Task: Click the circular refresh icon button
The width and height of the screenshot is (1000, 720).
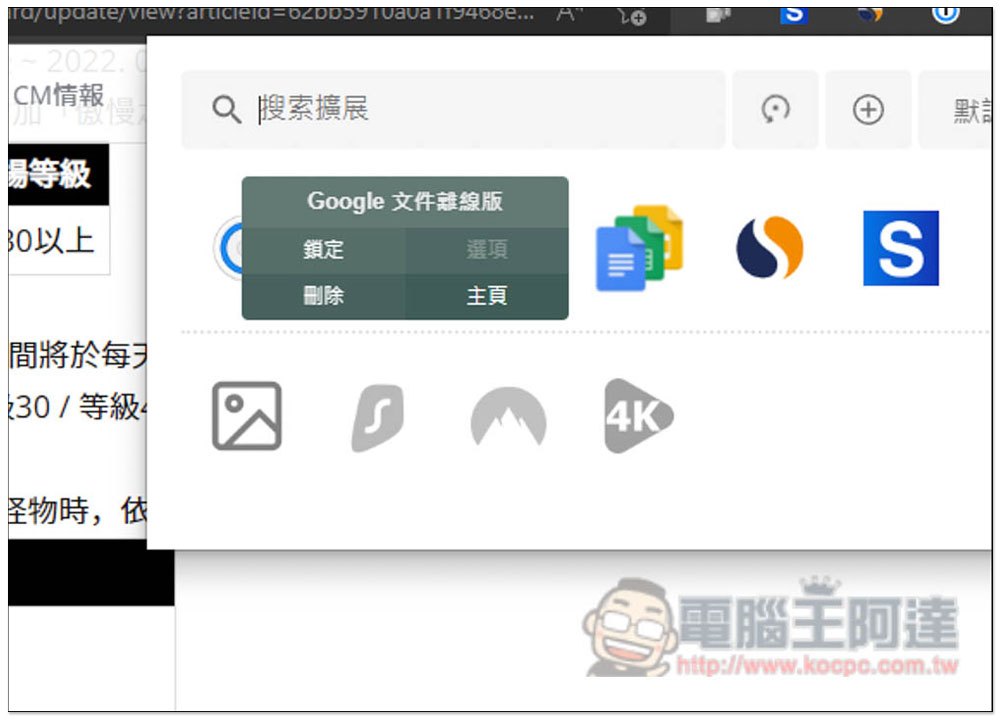Action: [775, 110]
